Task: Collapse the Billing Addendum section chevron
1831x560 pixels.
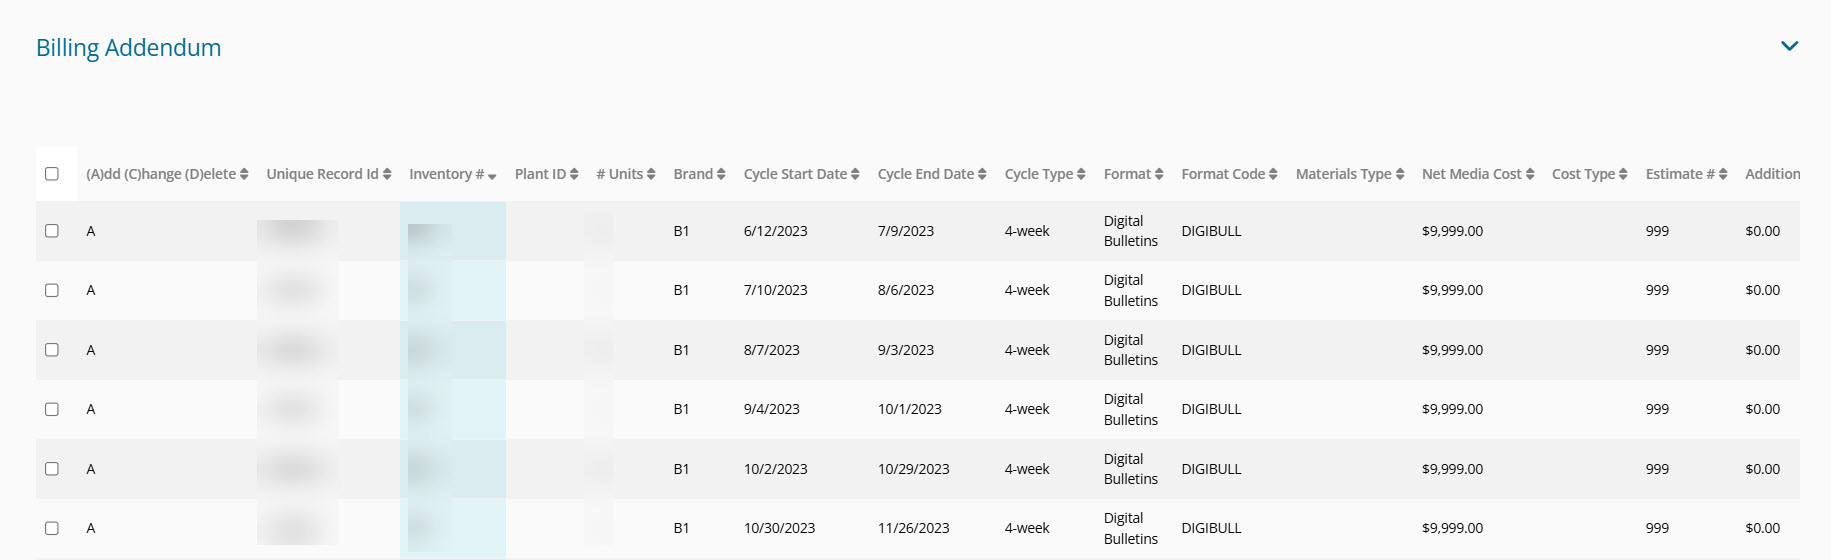Action: tap(1789, 46)
